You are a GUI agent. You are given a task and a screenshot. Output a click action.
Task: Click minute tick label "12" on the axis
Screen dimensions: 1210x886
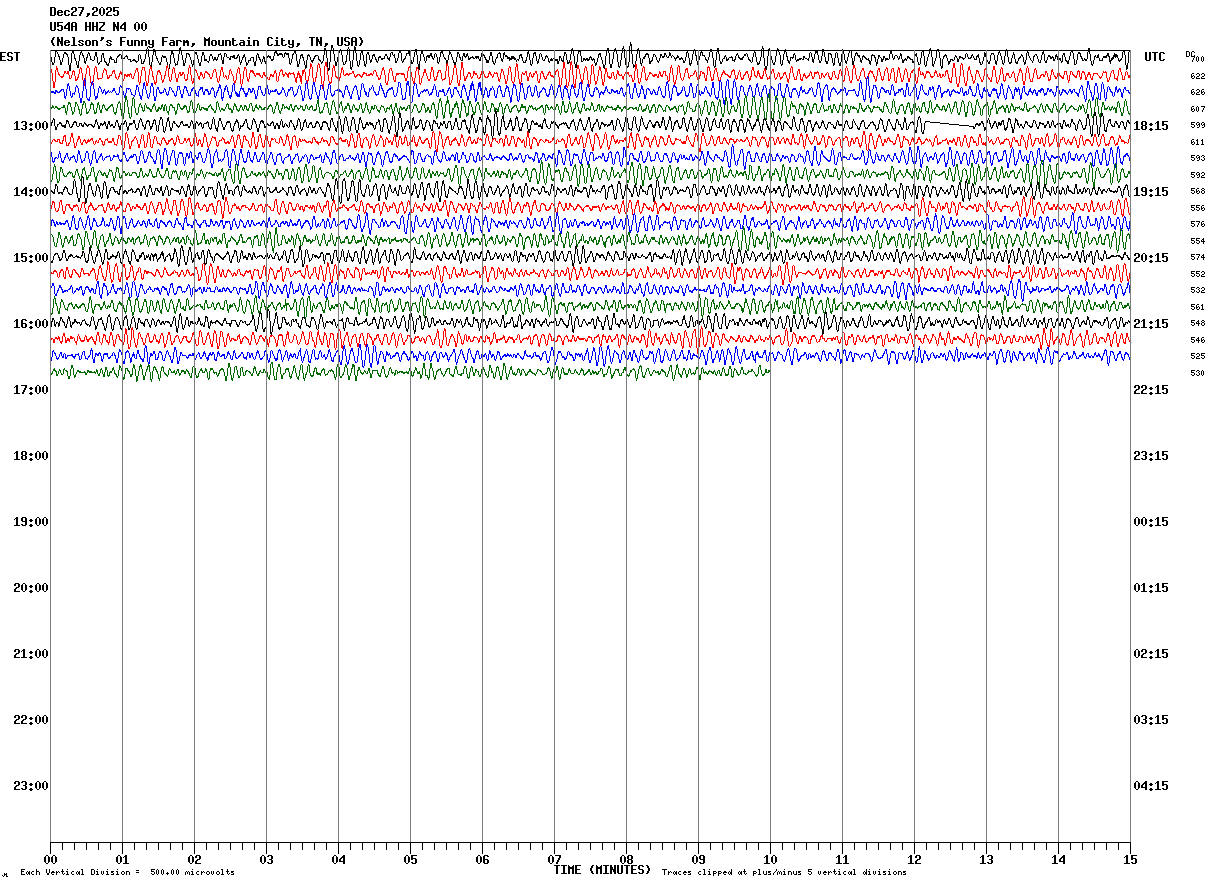(x=914, y=859)
